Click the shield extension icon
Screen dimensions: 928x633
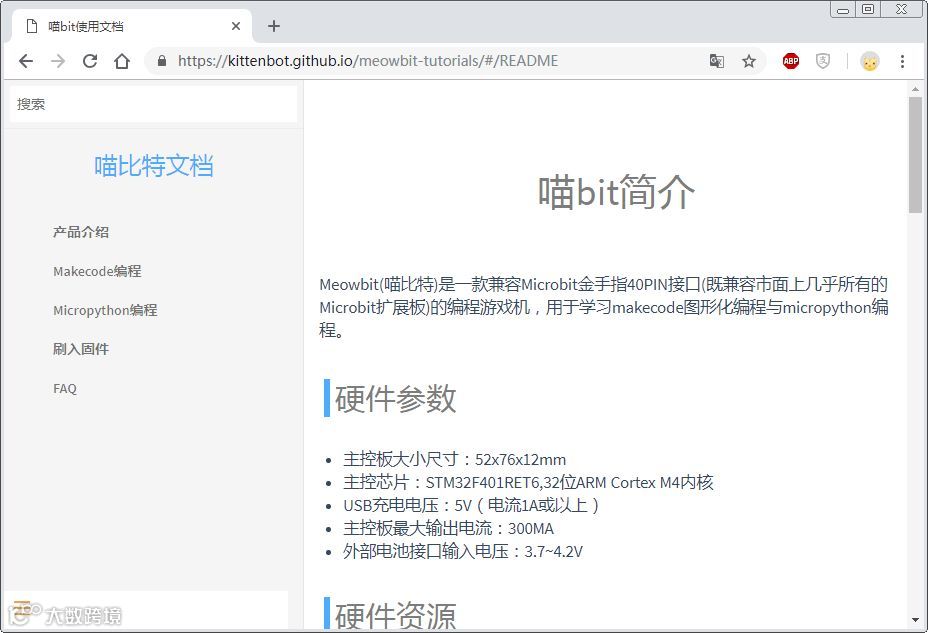[x=823, y=61]
